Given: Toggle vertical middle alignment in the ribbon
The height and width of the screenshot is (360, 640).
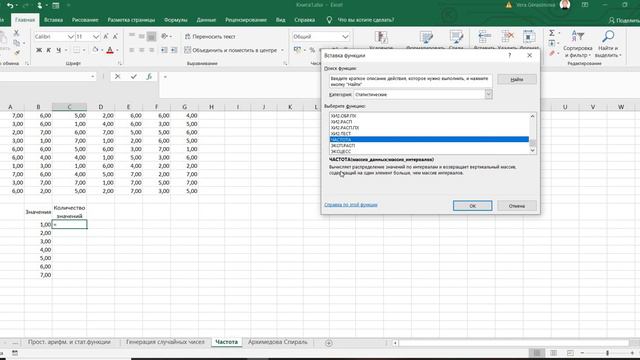Looking at the screenshot, I should (x=141, y=36).
